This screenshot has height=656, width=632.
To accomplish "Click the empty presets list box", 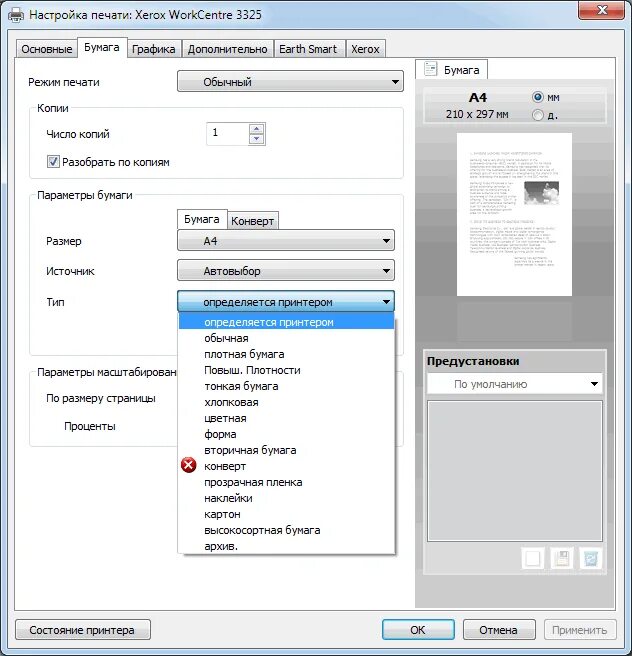I will click(514, 471).
